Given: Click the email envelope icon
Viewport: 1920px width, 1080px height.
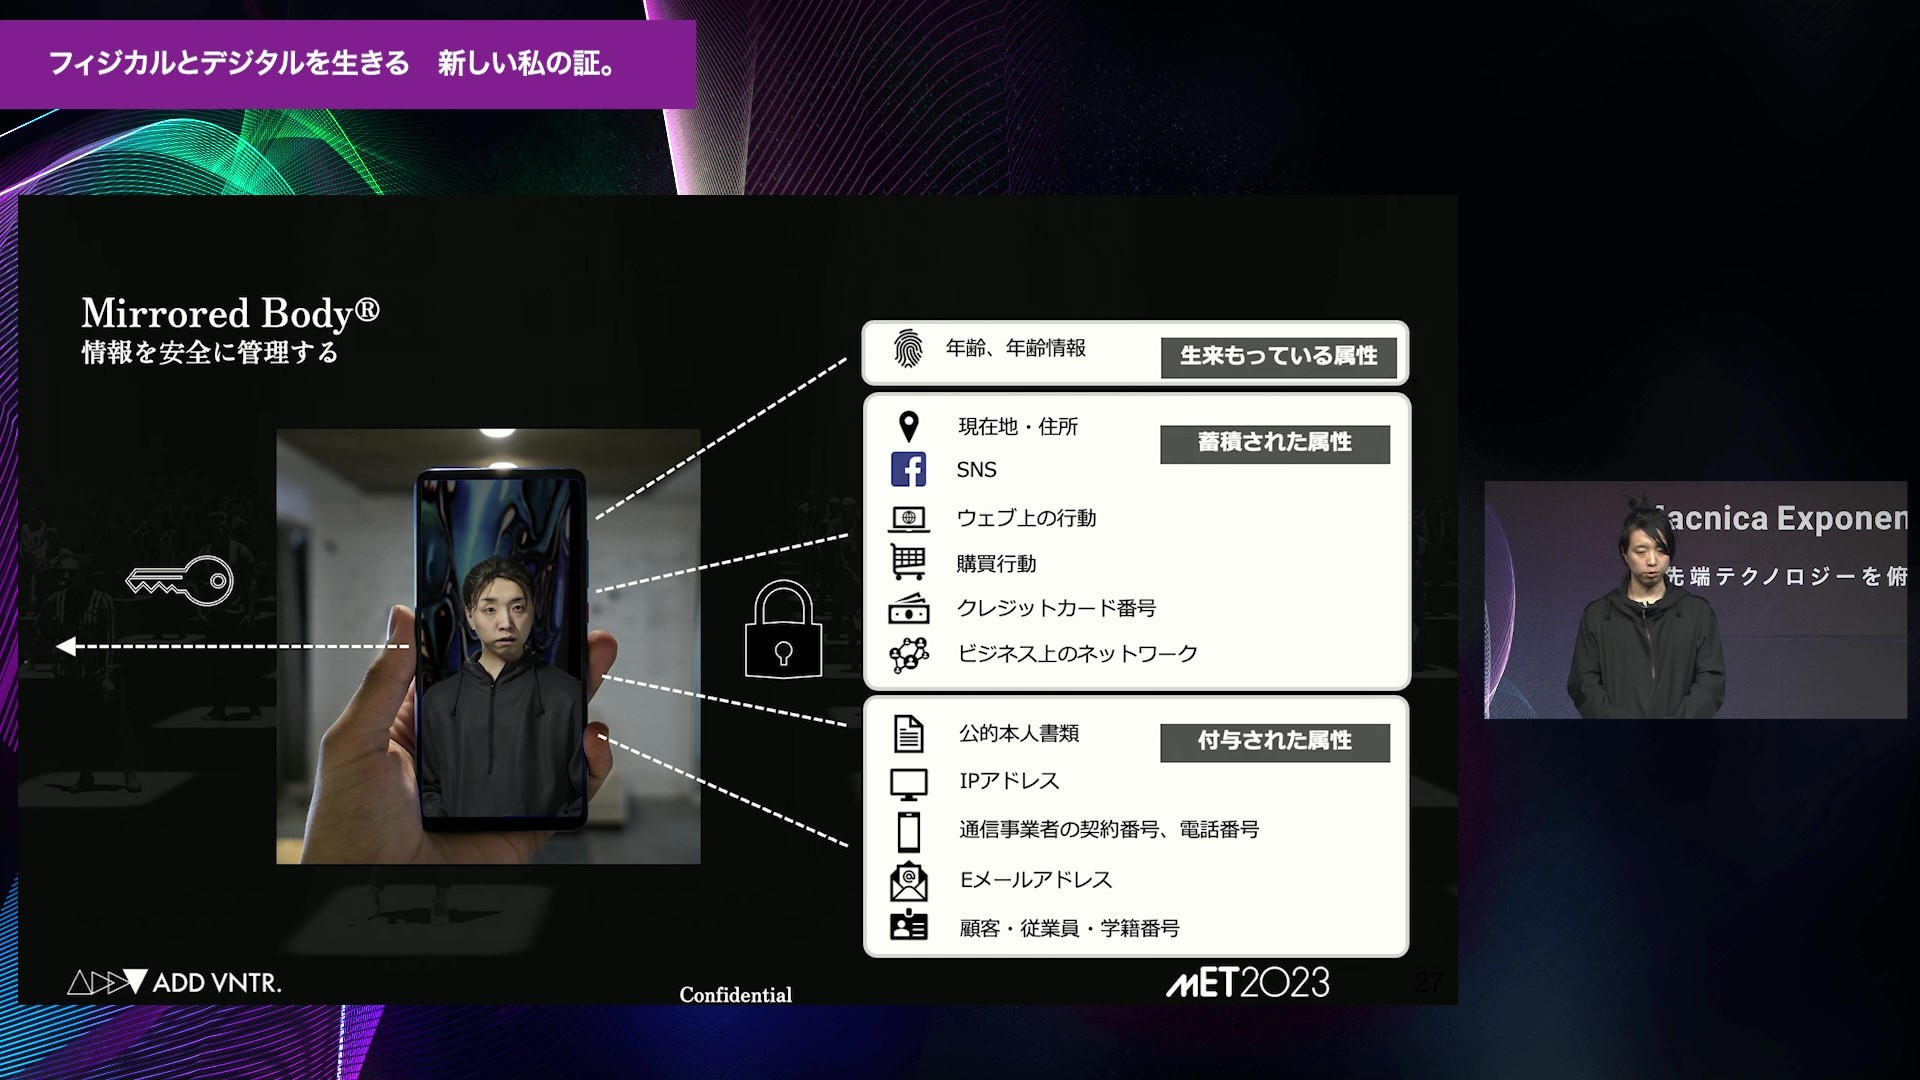Looking at the screenshot, I should [x=908, y=880].
